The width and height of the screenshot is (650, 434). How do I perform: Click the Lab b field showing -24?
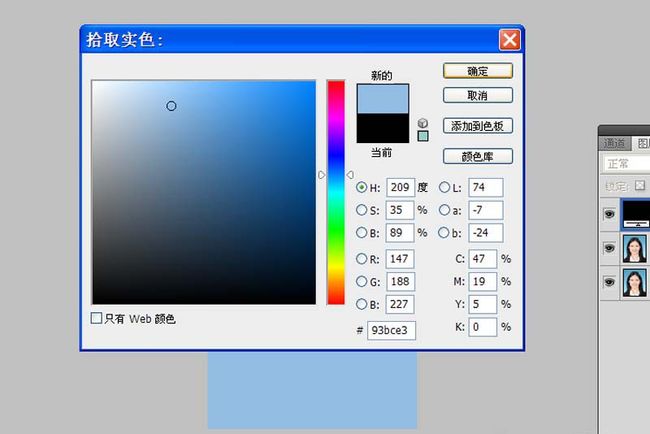pos(486,233)
